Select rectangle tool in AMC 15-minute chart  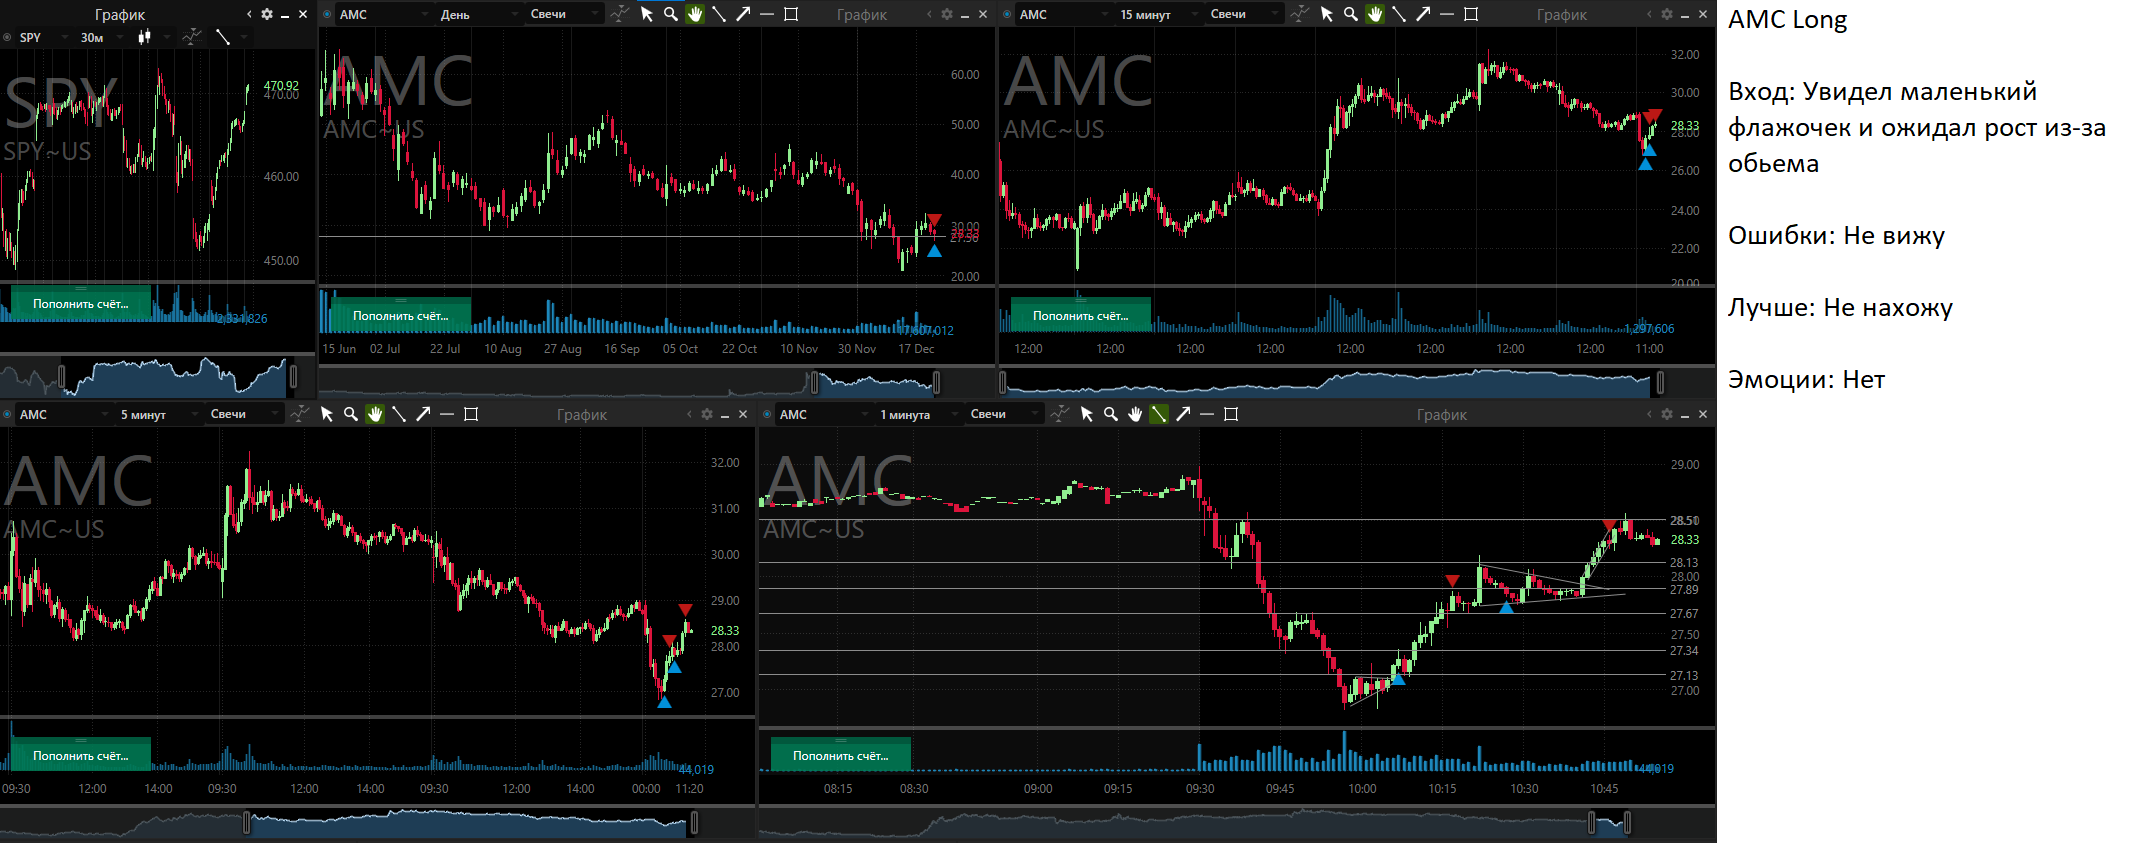point(1471,14)
